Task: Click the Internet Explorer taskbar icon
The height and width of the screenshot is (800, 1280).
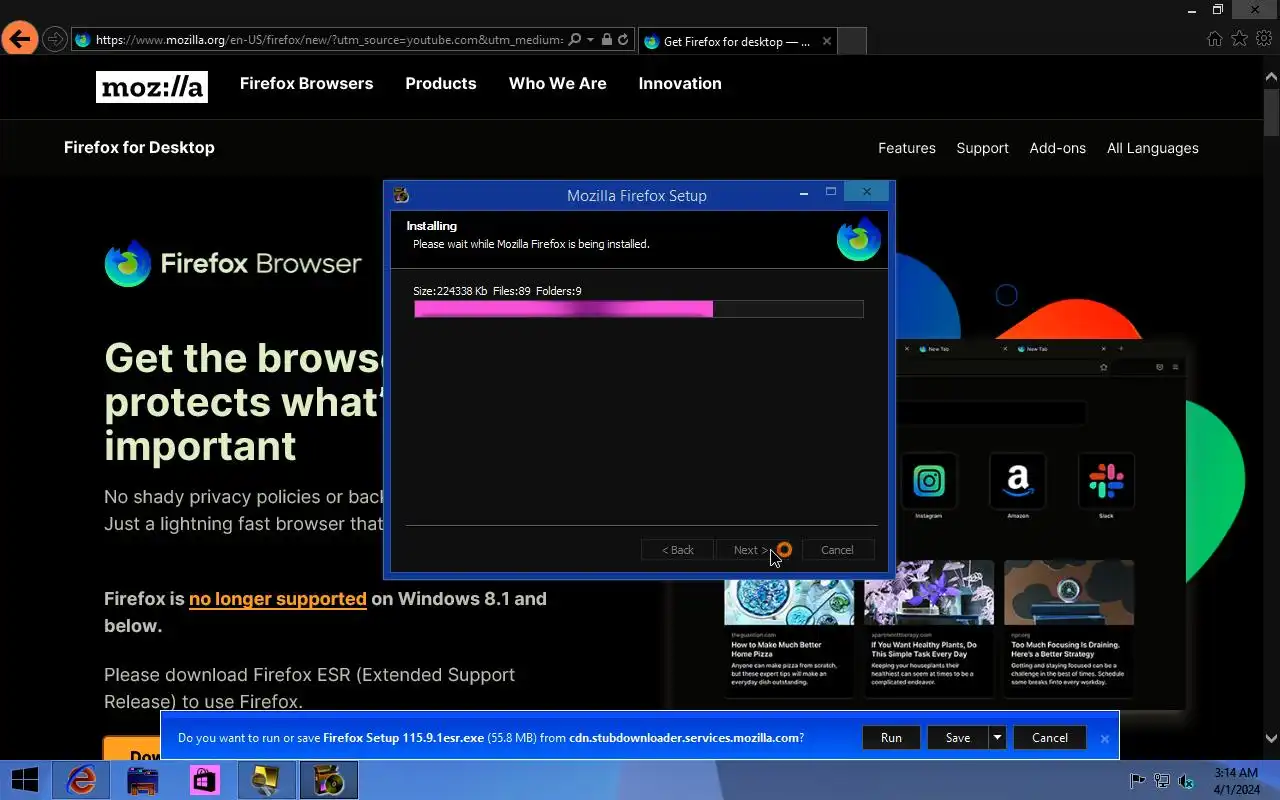Action: [x=81, y=780]
